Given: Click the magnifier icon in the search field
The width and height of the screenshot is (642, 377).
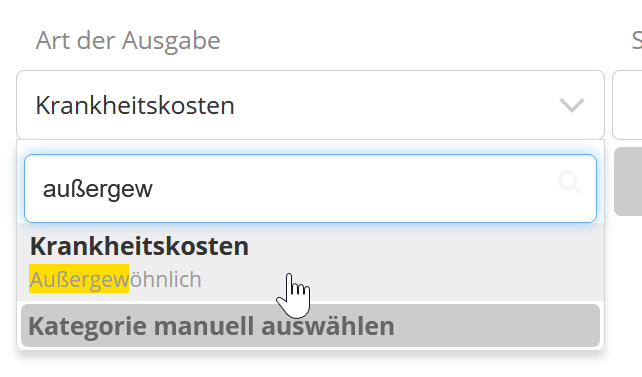Looking at the screenshot, I should click(570, 183).
